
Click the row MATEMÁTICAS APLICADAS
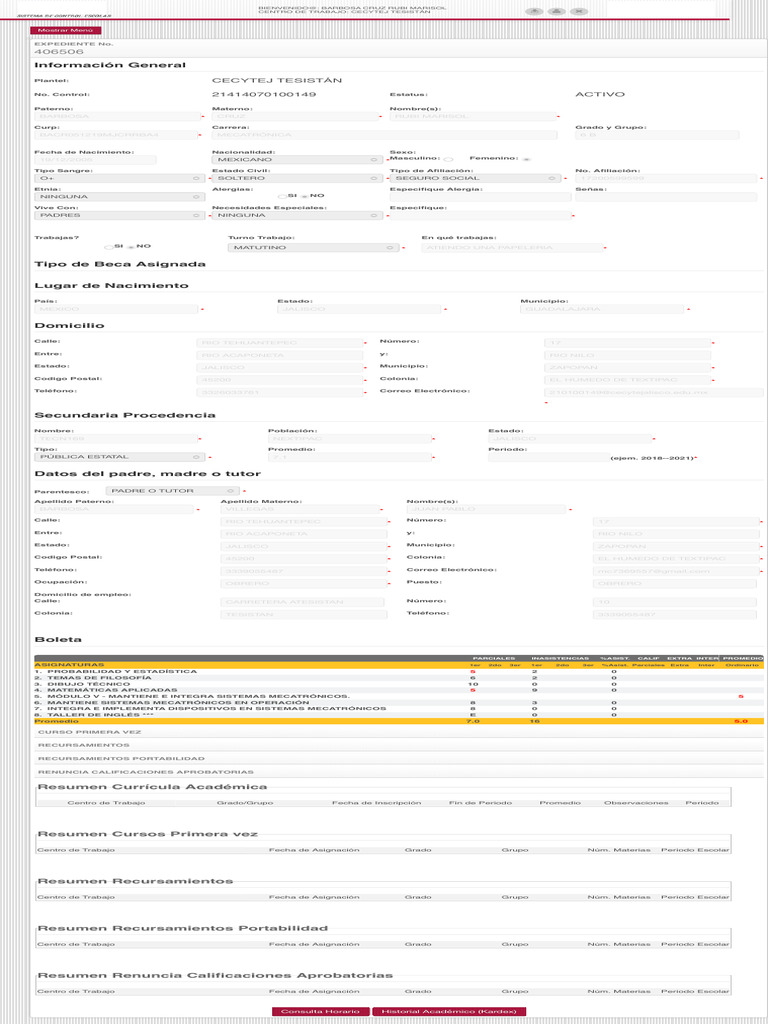398,690
